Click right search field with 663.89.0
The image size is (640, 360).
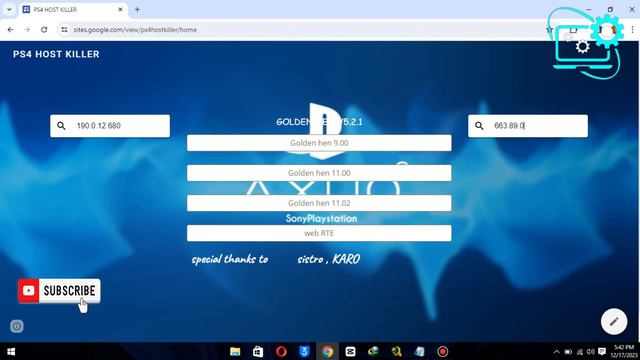[528, 126]
